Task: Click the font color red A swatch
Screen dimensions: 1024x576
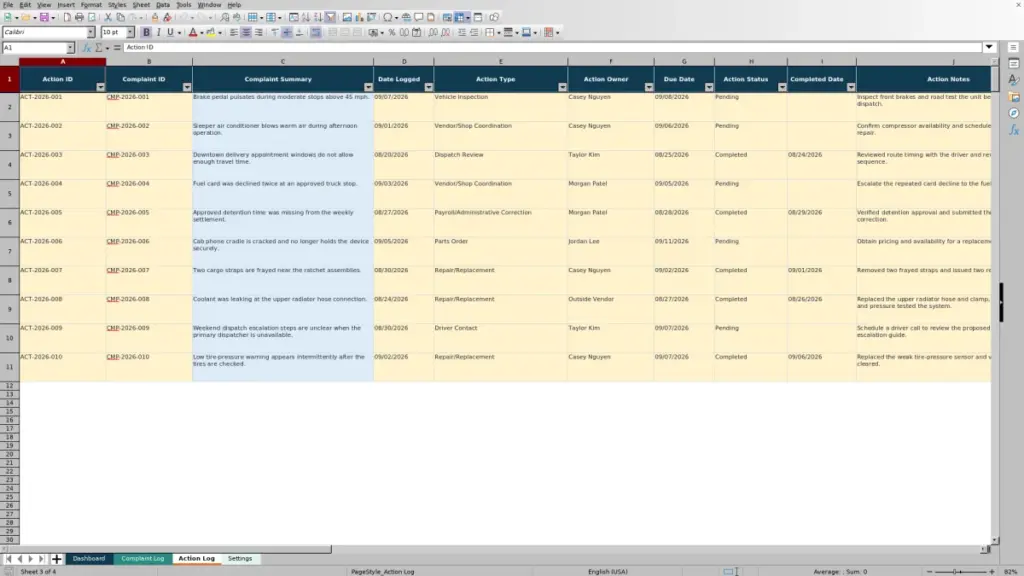Action: tap(193, 32)
